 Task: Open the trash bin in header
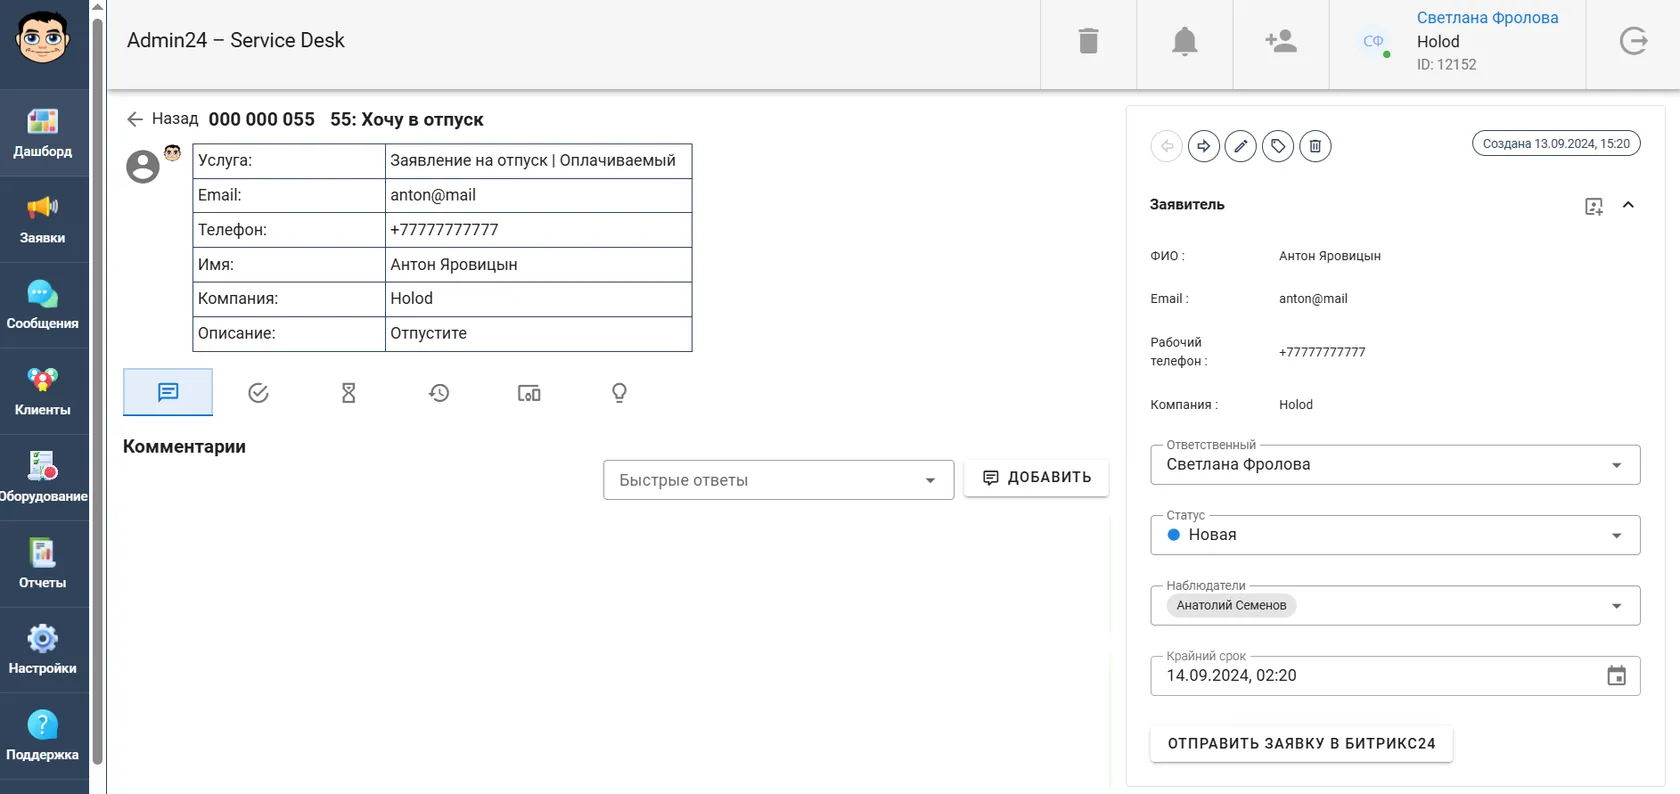tap(1088, 41)
